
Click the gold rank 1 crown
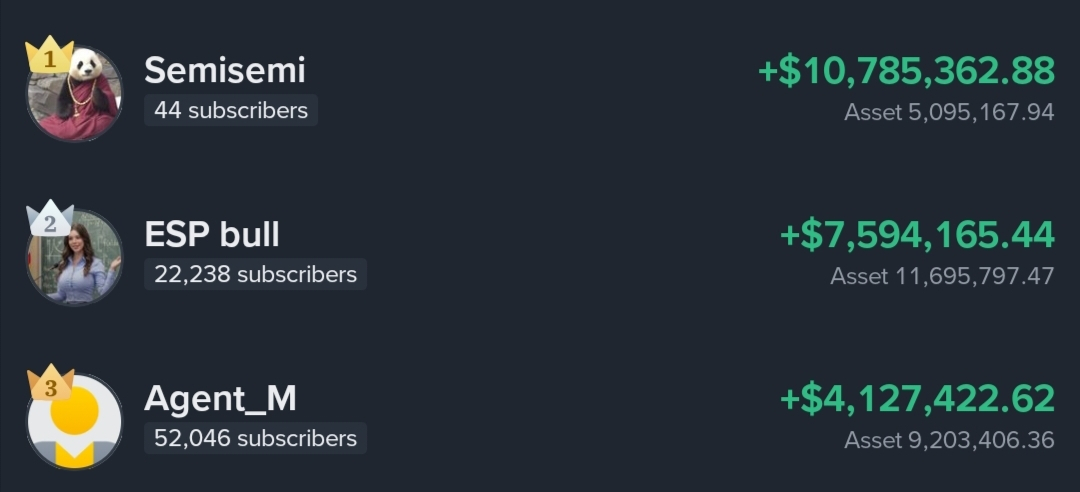[x=49, y=57]
